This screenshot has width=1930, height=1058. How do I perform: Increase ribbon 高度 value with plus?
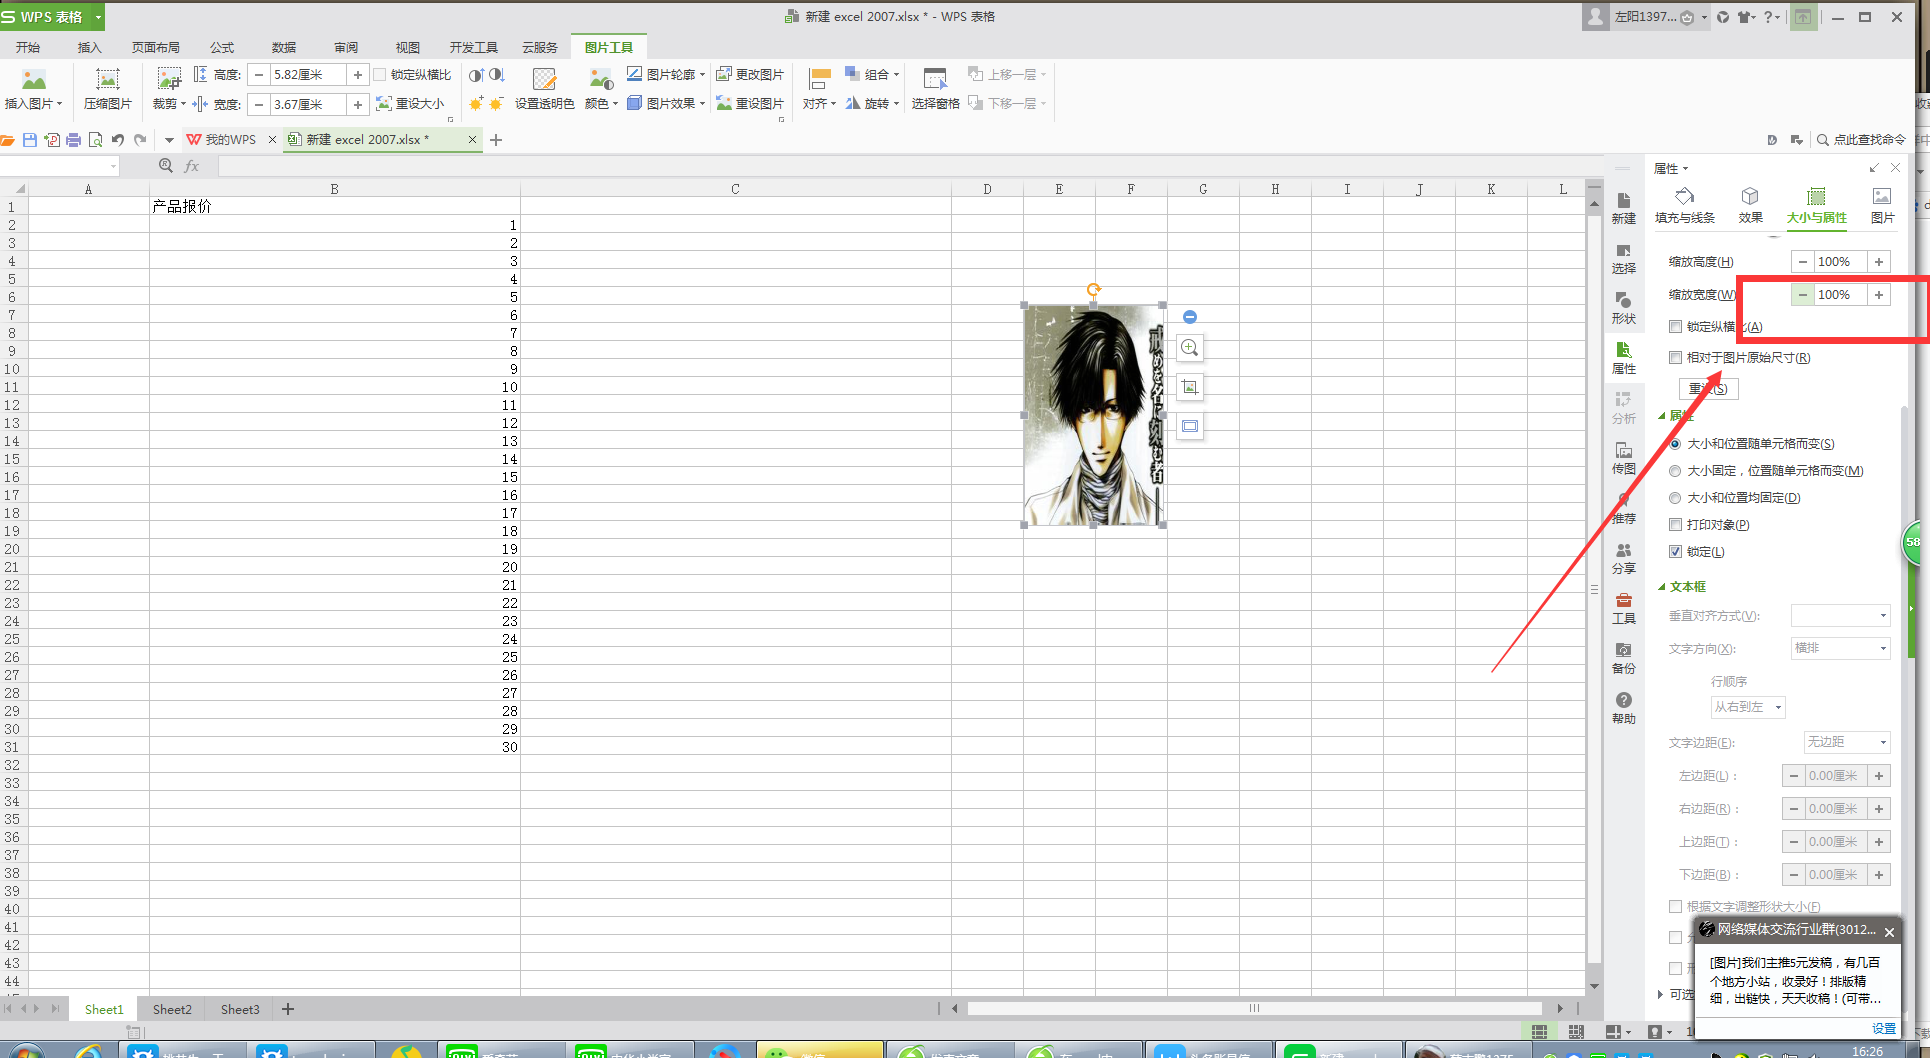(x=358, y=75)
